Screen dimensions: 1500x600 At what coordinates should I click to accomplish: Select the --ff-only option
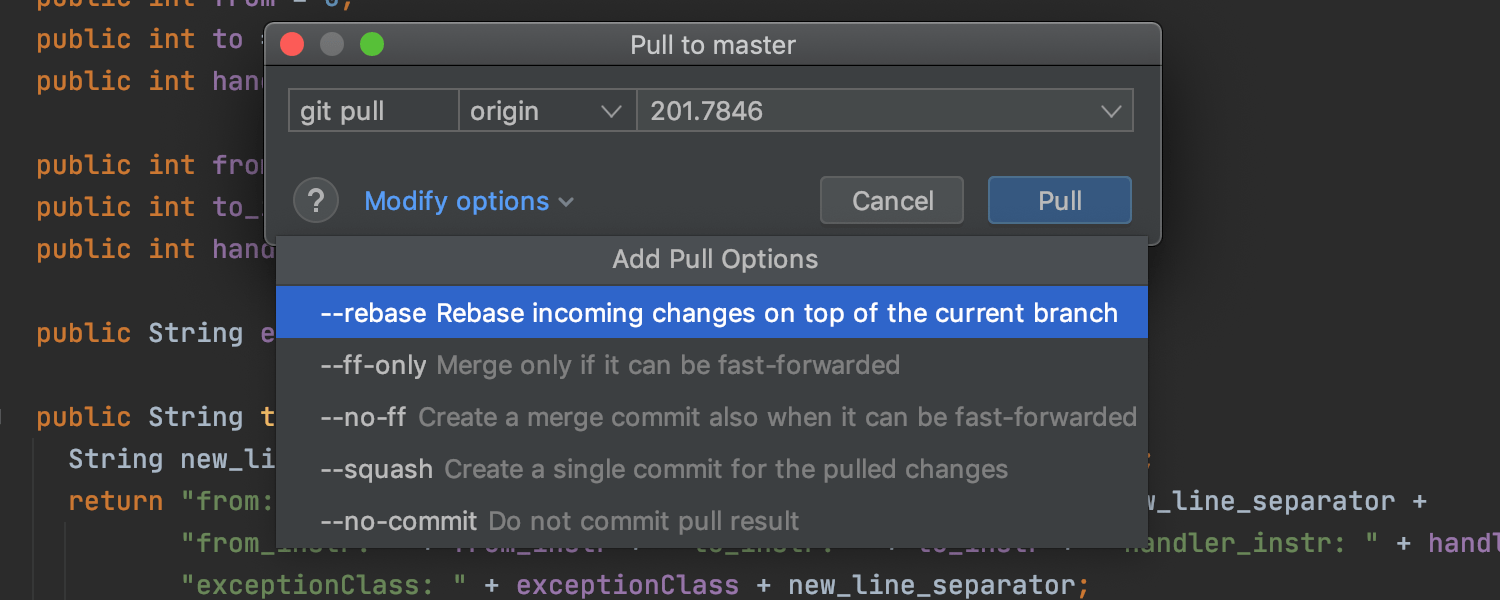point(610,365)
